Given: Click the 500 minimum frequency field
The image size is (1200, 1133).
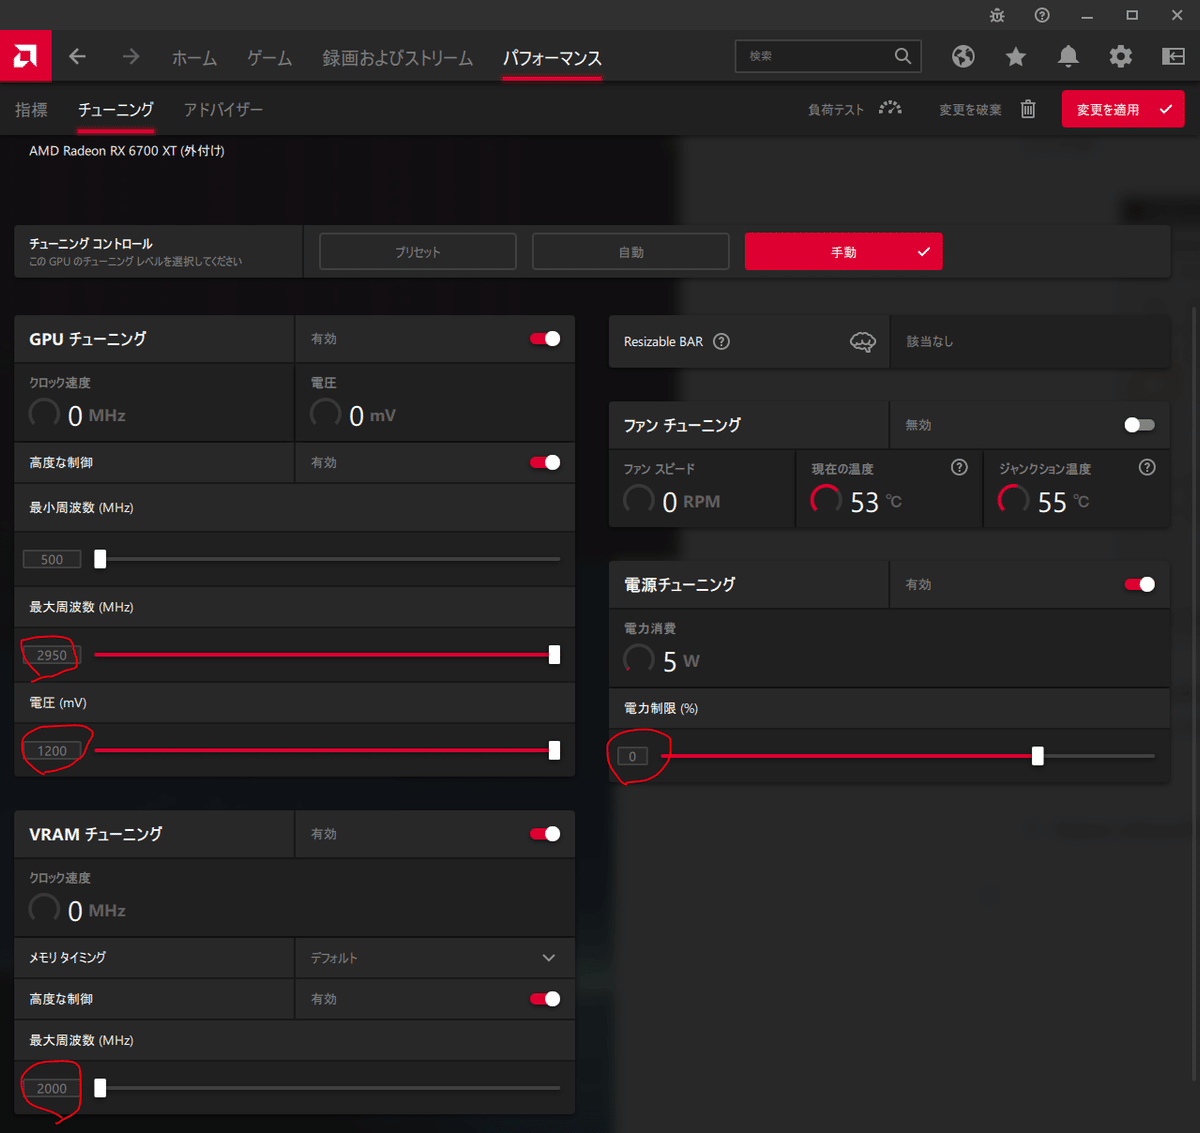Looking at the screenshot, I should tap(52, 559).
